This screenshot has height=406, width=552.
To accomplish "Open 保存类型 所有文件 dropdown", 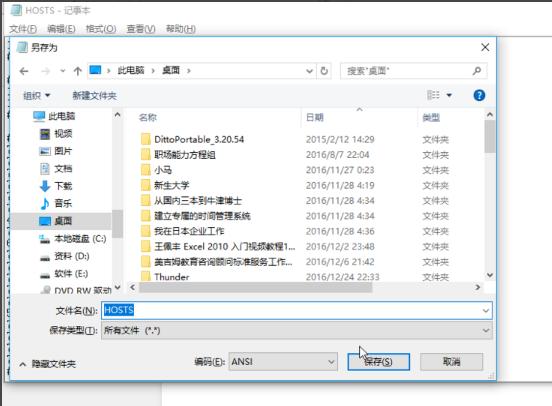I will click(296, 330).
